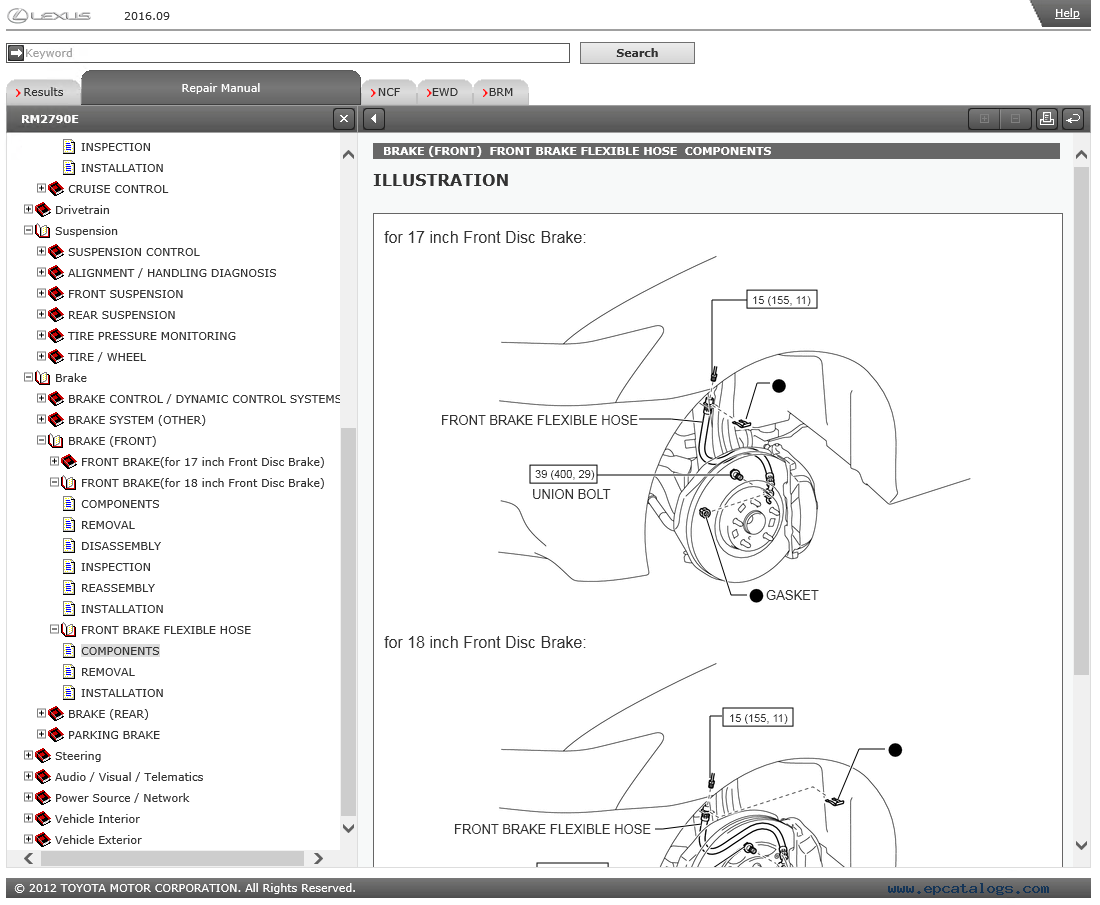This screenshot has height=905, width=1100.
Task: Click the Audio / Visual / Telematics book icon
Action: click(x=43, y=777)
